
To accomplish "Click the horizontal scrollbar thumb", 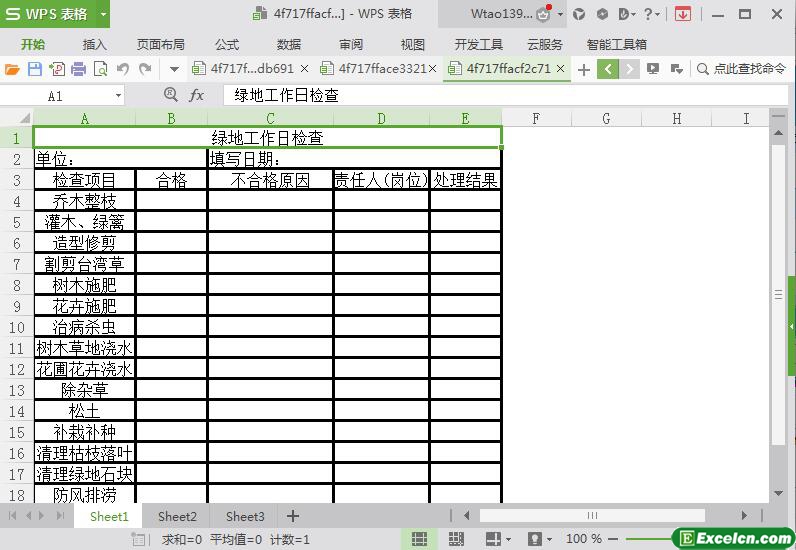I will pyautogui.click(x=592, y=515).
